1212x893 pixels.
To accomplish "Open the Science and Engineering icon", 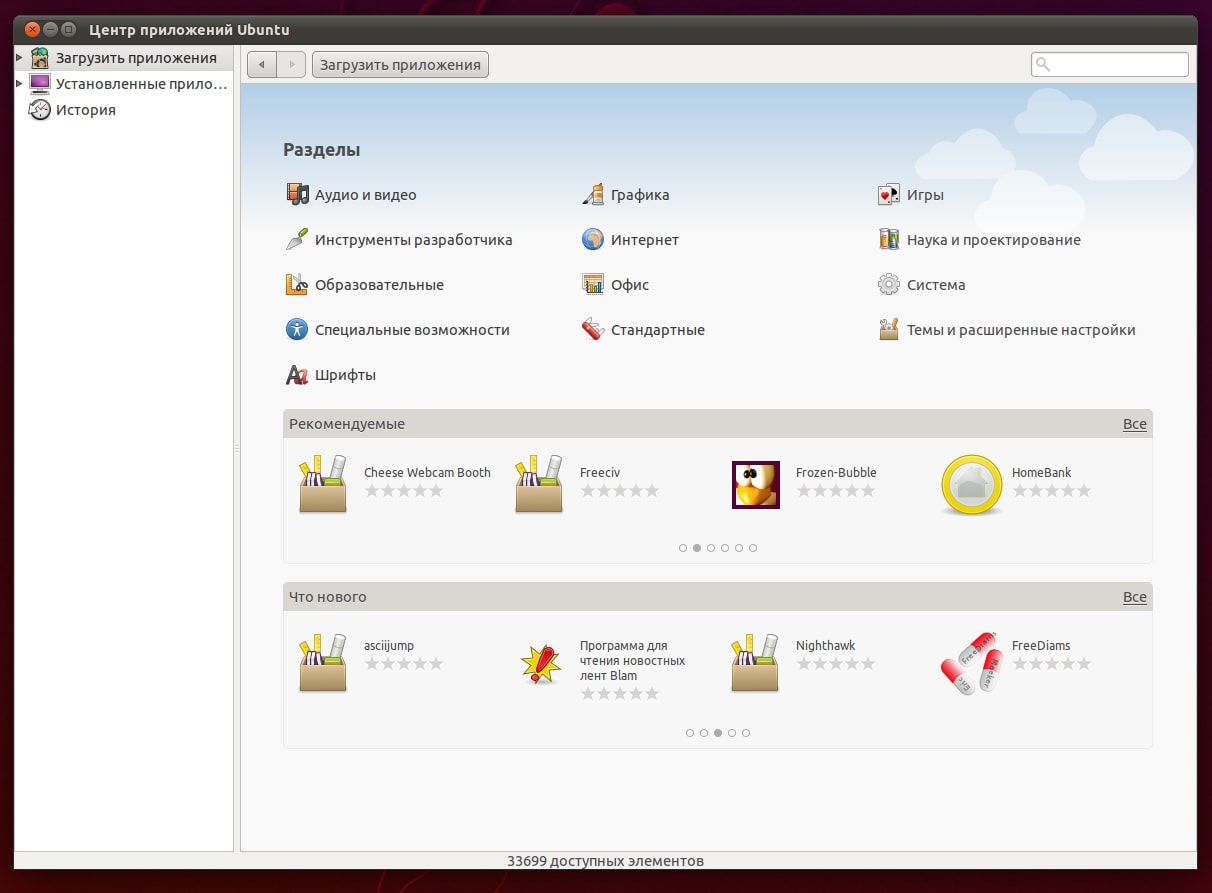I will click(x=889, y=240).
